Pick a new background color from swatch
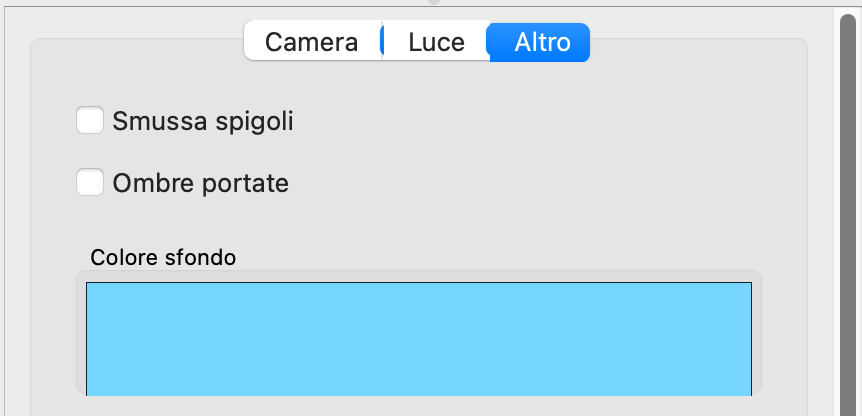This screenshot has height=416, width=862. [x=419, y=339]
